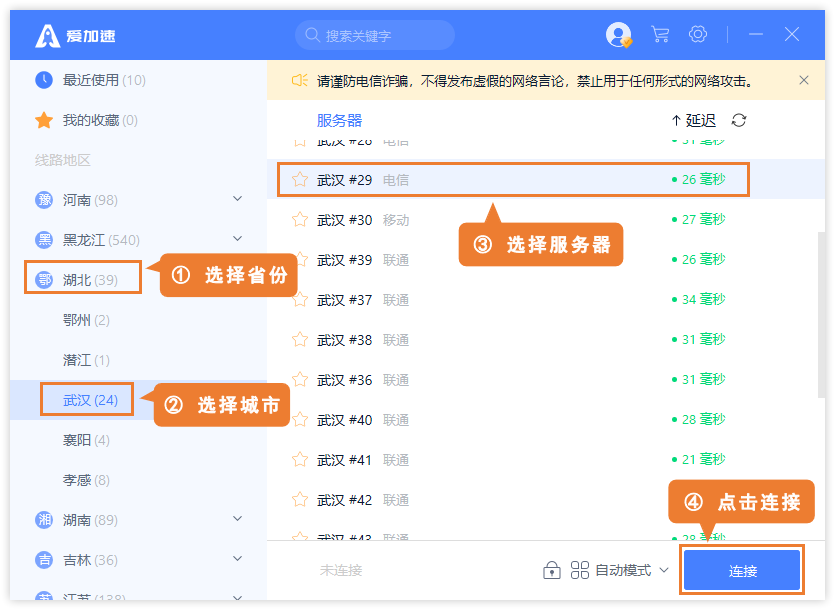Click the star icon for 我的收藏
Viewport: 835px width, 610px height.
click(x=44, y=120)
